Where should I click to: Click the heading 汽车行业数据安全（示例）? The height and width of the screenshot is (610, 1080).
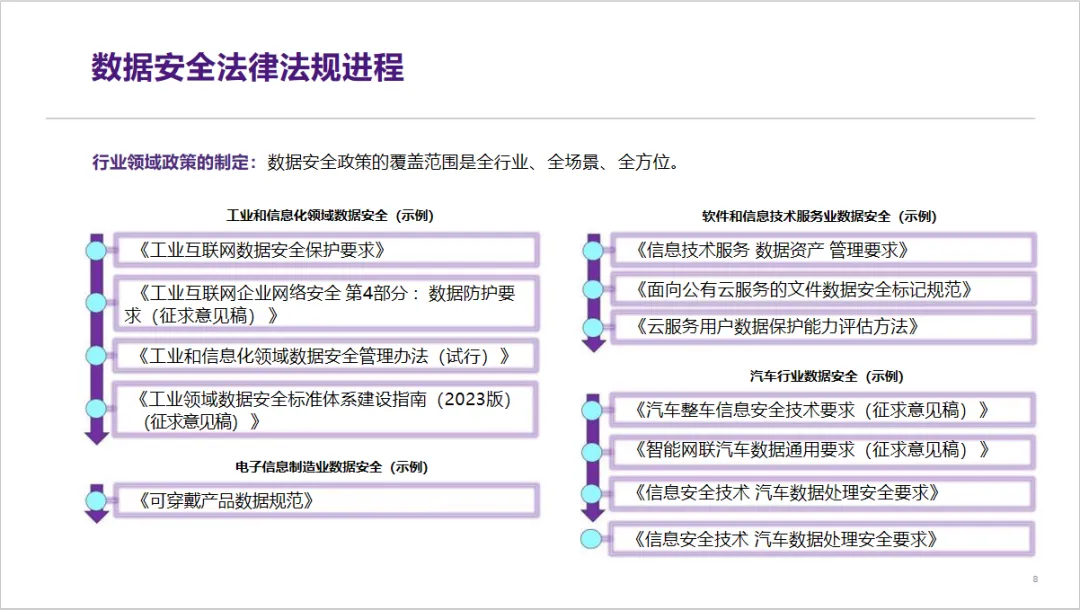tap(827, 376)
